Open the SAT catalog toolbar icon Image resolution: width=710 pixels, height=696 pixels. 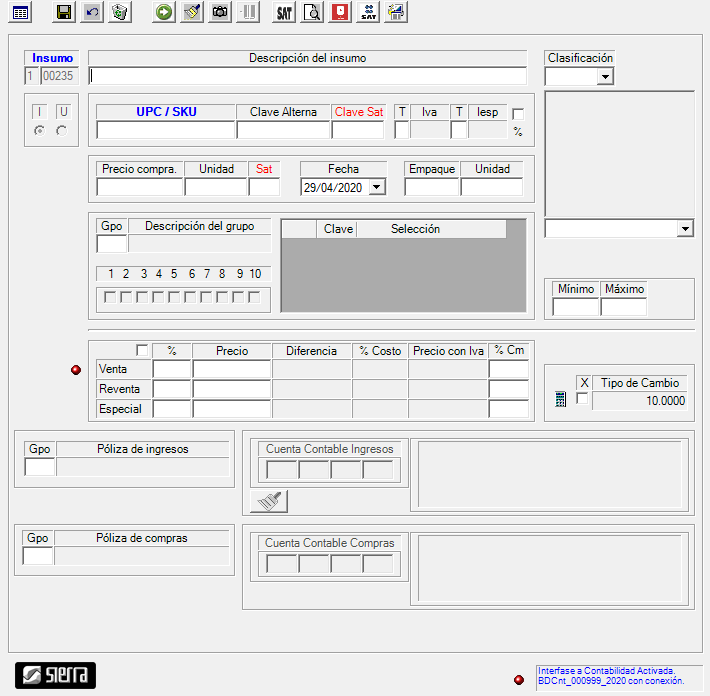(285, 12)
